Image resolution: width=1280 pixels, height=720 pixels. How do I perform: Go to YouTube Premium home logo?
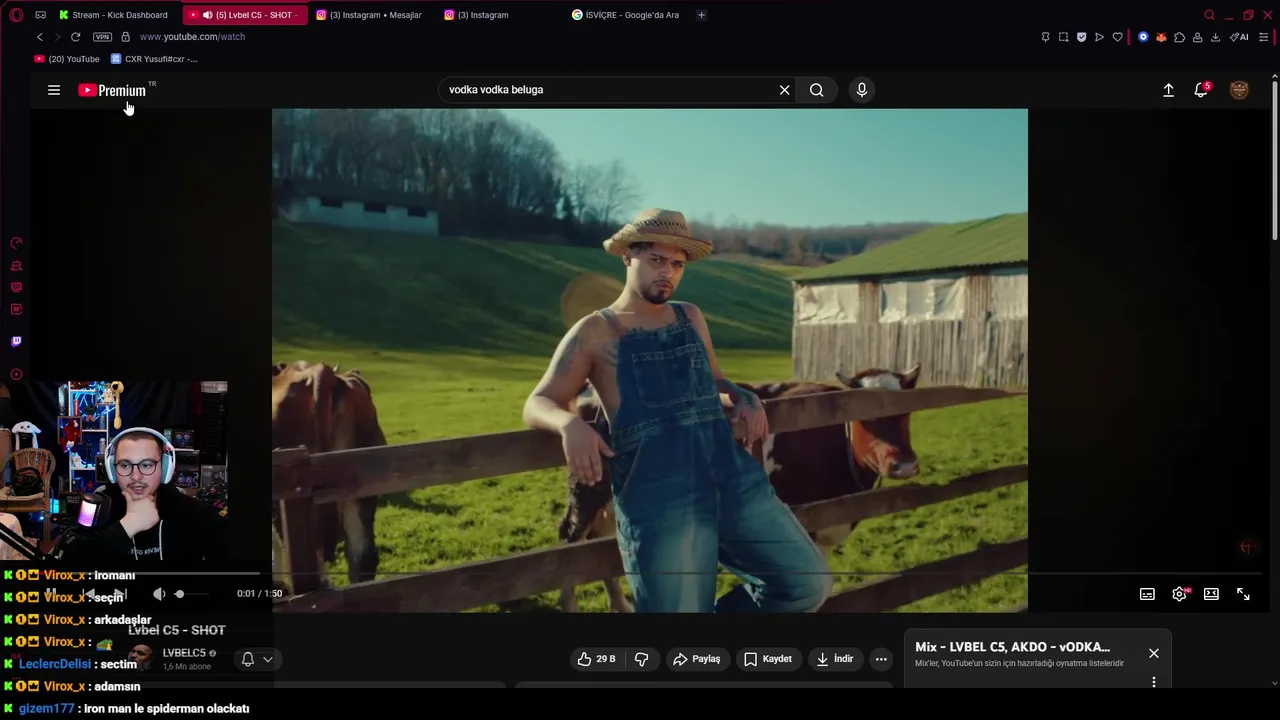click(112, 90)
